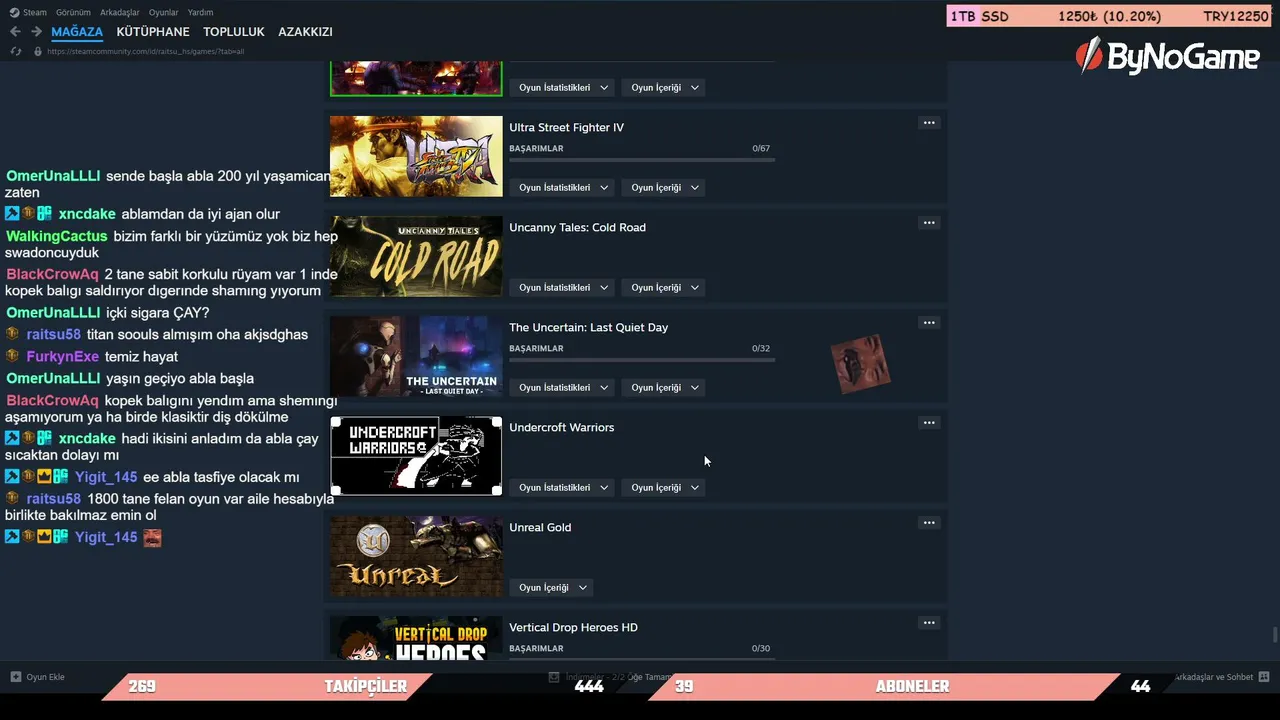Open The Uncertain: Last Quiet Day title link
The image size is (1280, 720).
(588, 328)
